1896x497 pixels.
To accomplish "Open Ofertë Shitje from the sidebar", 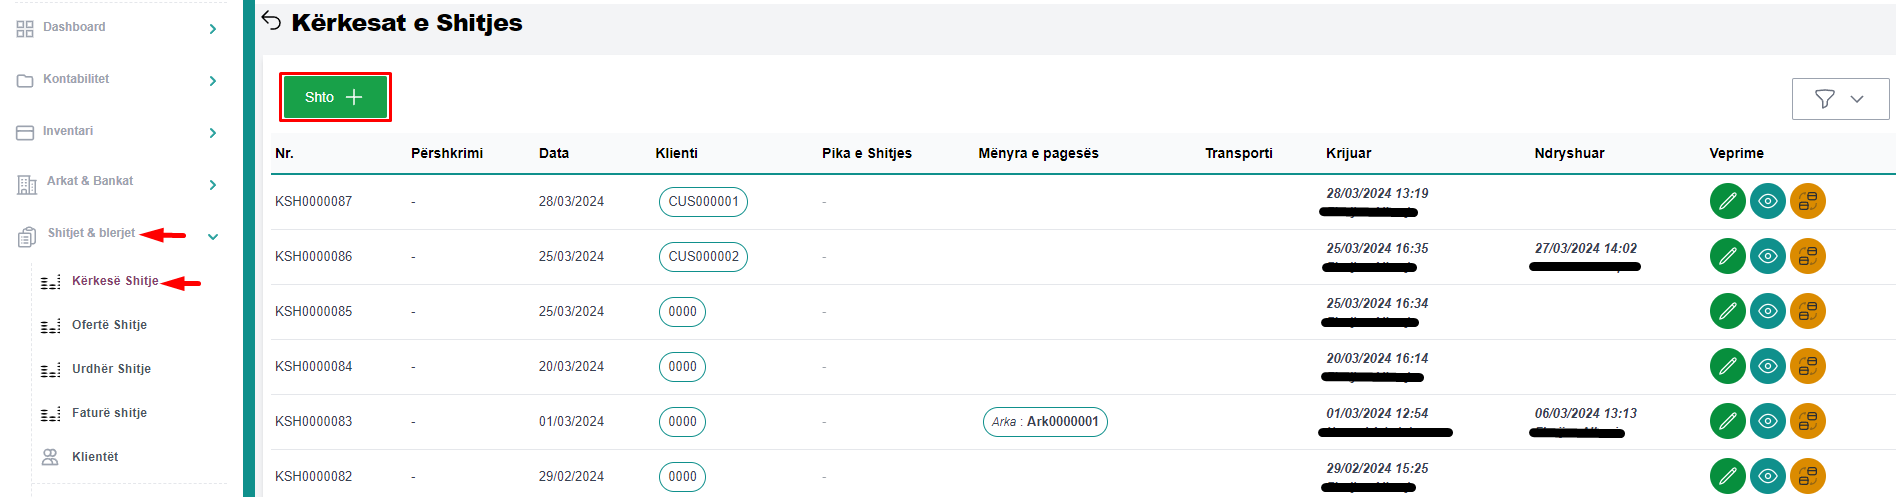I will pyautogui.click(x=109, y=325).
